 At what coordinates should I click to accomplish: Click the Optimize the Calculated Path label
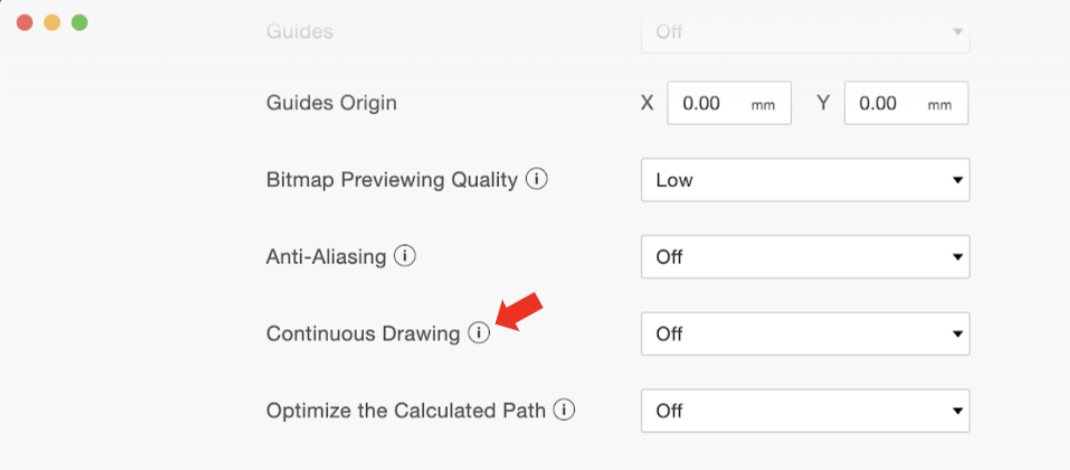(406, 411)
